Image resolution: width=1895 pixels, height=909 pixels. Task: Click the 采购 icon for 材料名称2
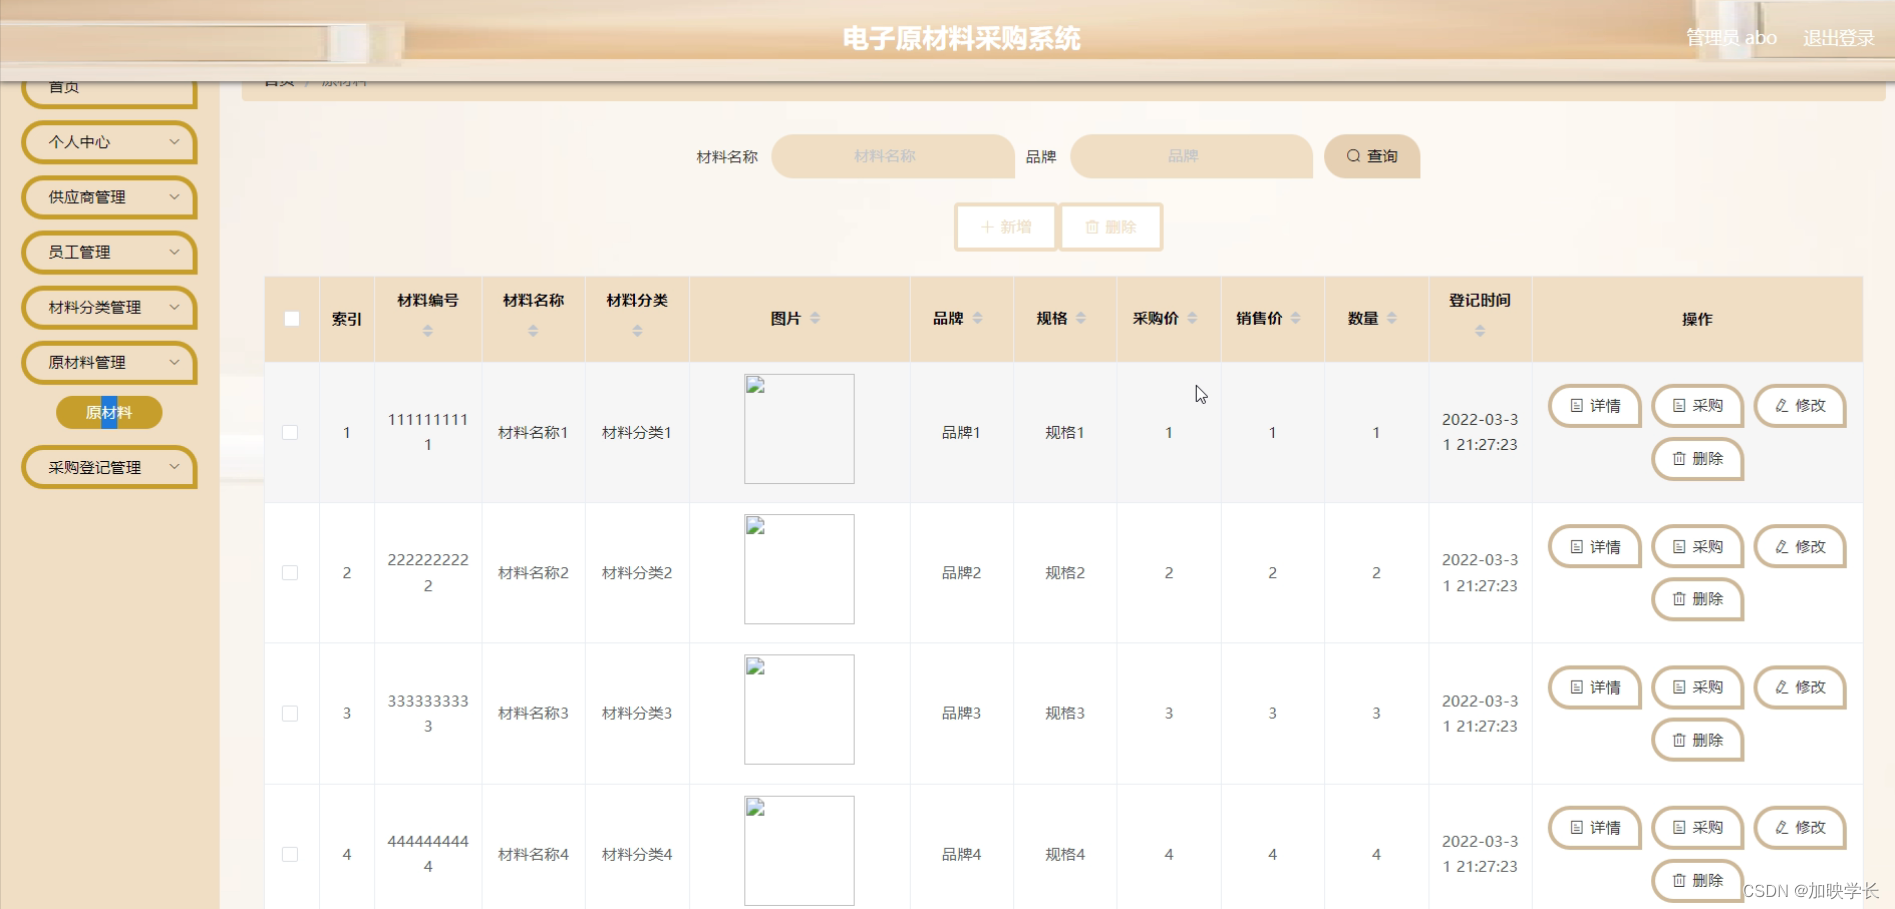[x=1678, y=547]
